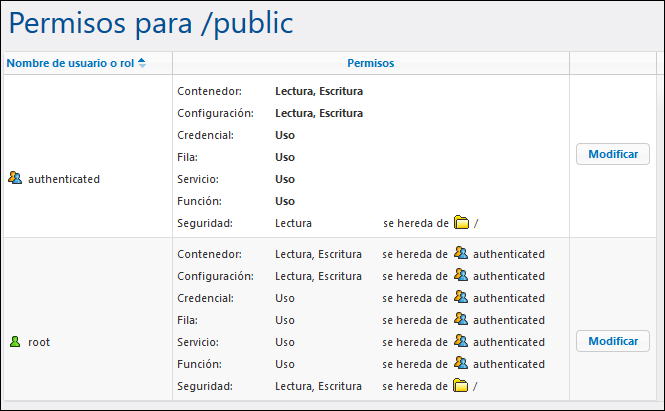Click the authenticated role group icon in first row
665x411 pixels.
click(14, 179)
